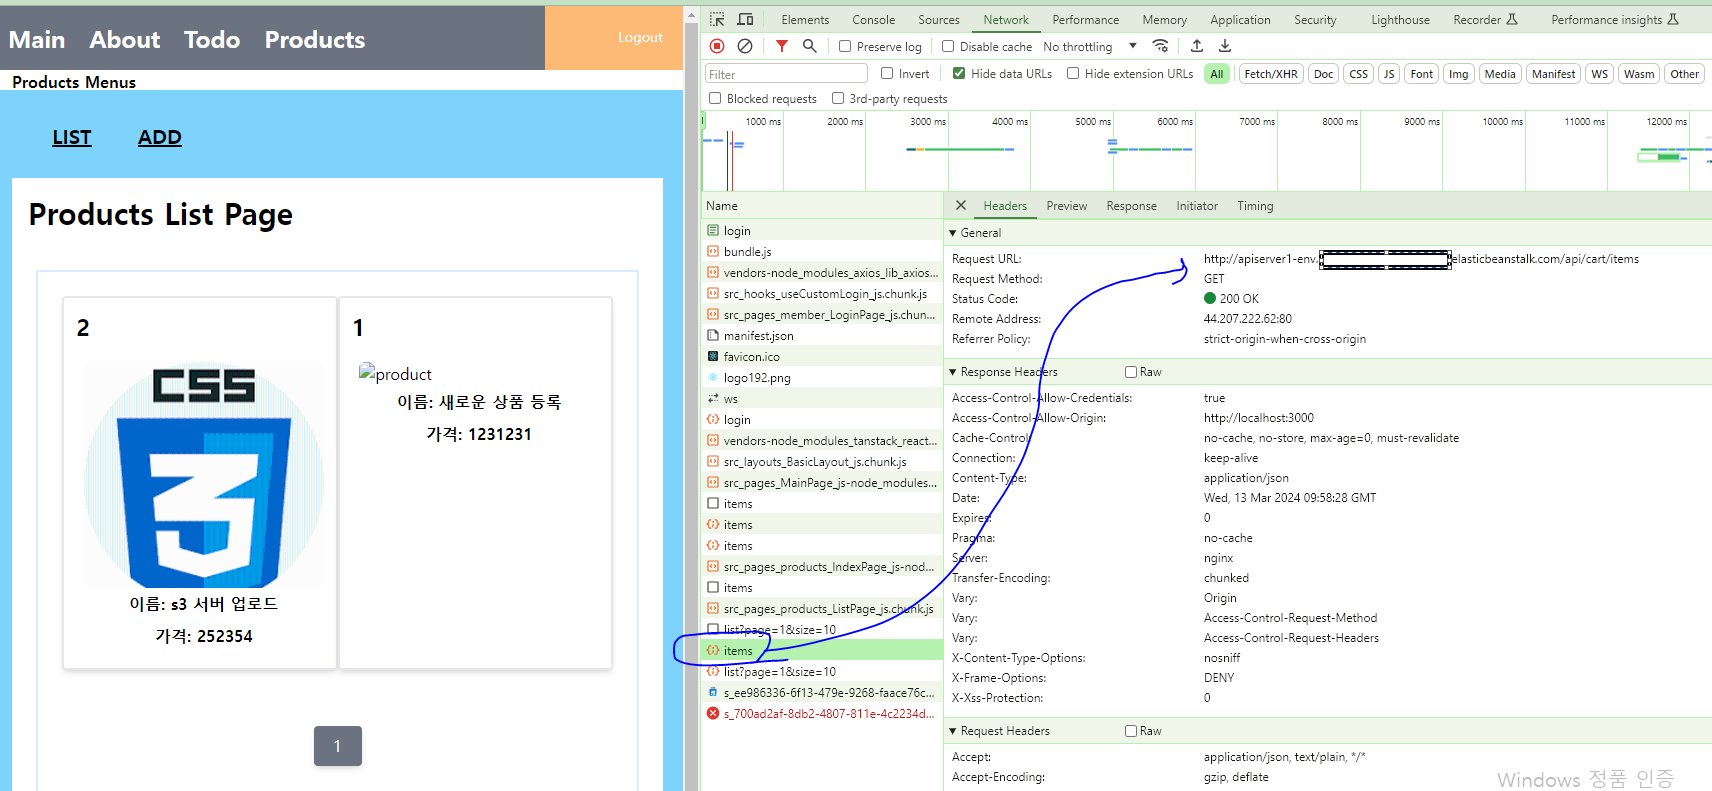
Task: Open network search magnifier
Action: (x=810, y=46)
